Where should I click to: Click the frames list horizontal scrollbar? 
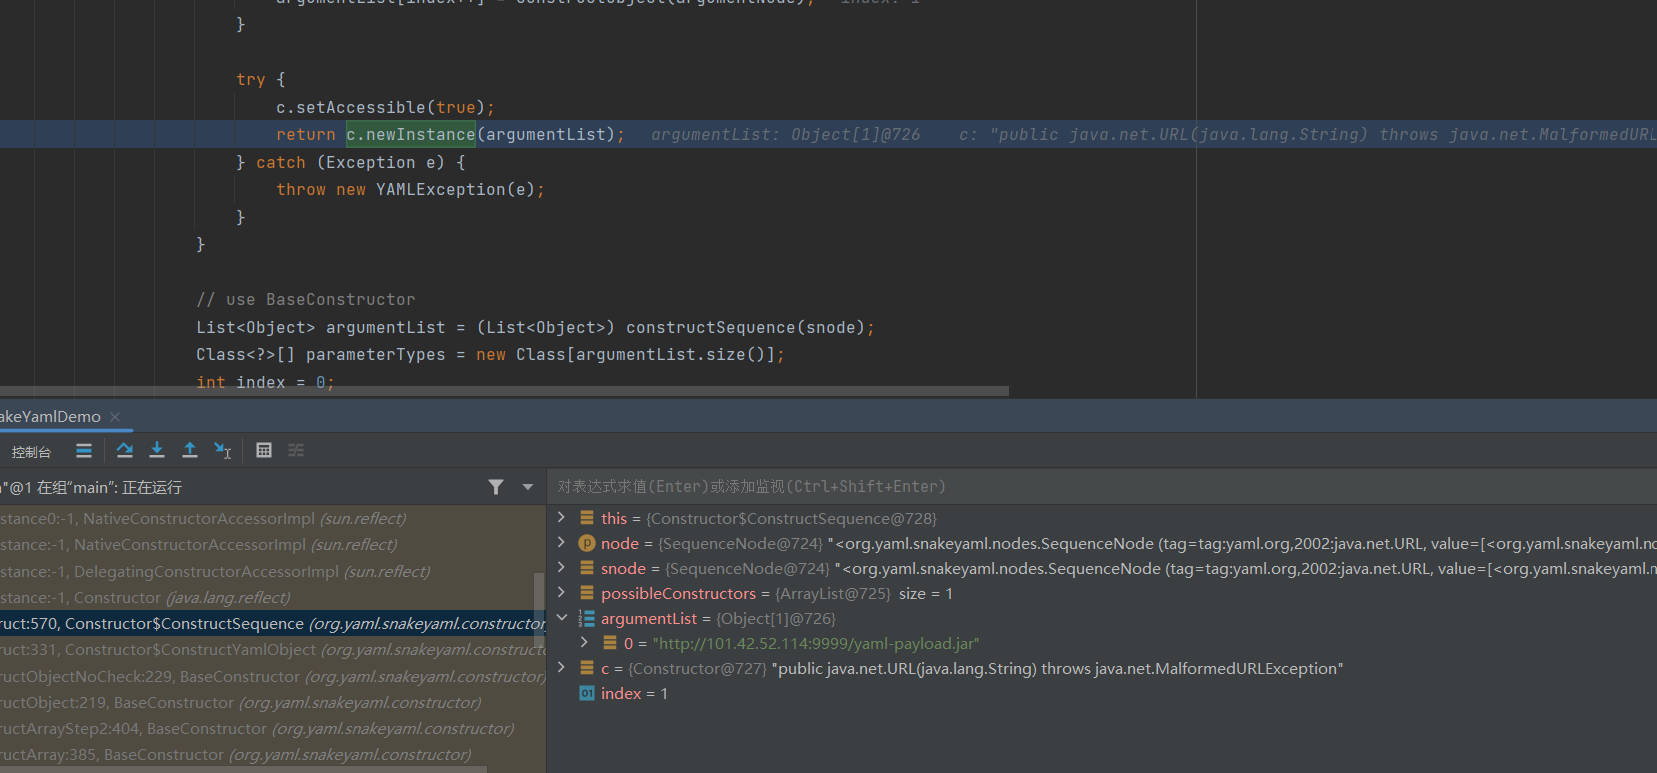[243, 769]
